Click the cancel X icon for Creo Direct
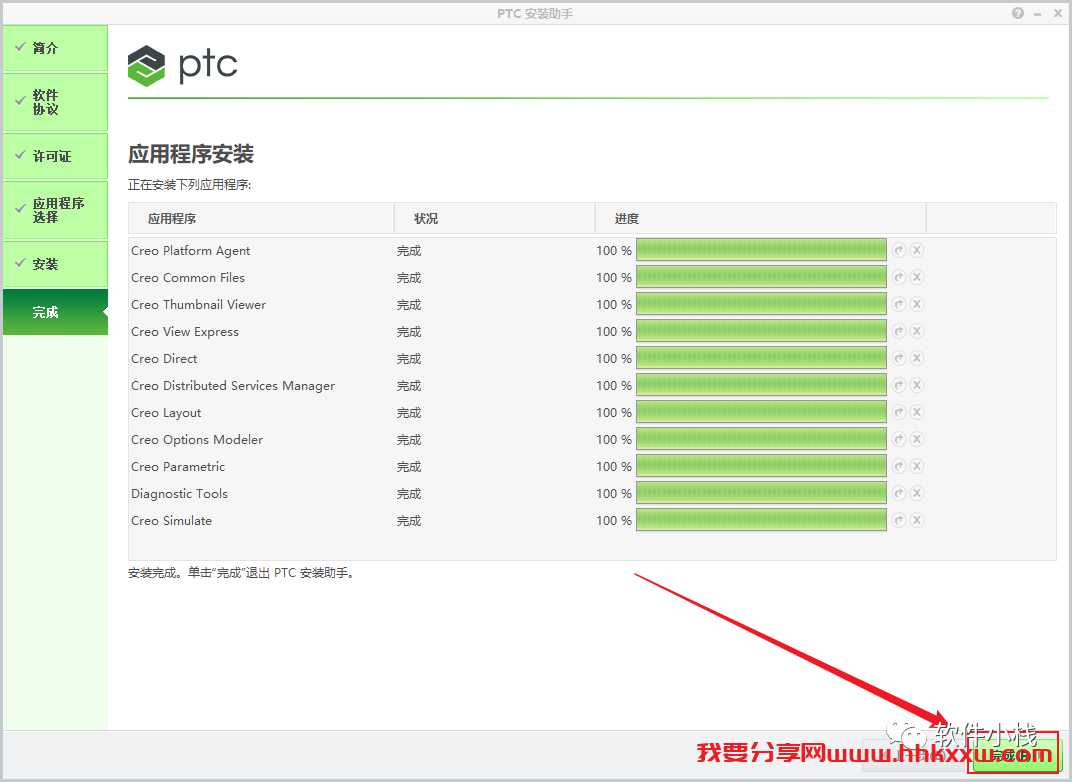Screen dimensions: 1072x782 [x=917, y=358]
